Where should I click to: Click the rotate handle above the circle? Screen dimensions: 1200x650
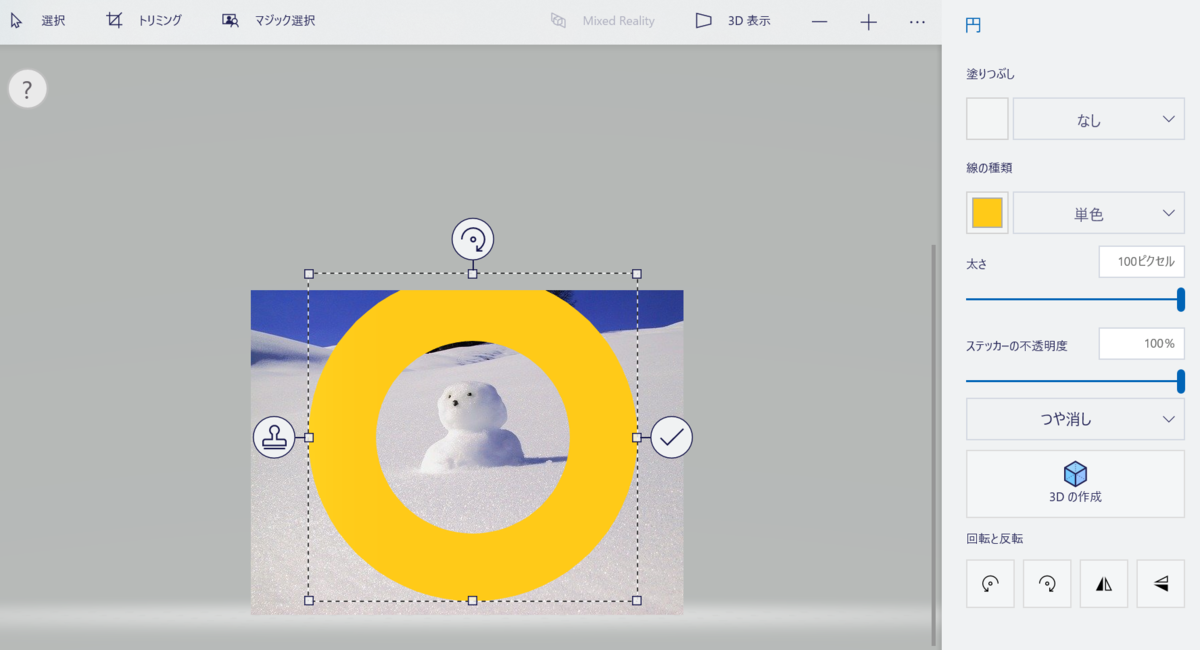coord(473,240)
